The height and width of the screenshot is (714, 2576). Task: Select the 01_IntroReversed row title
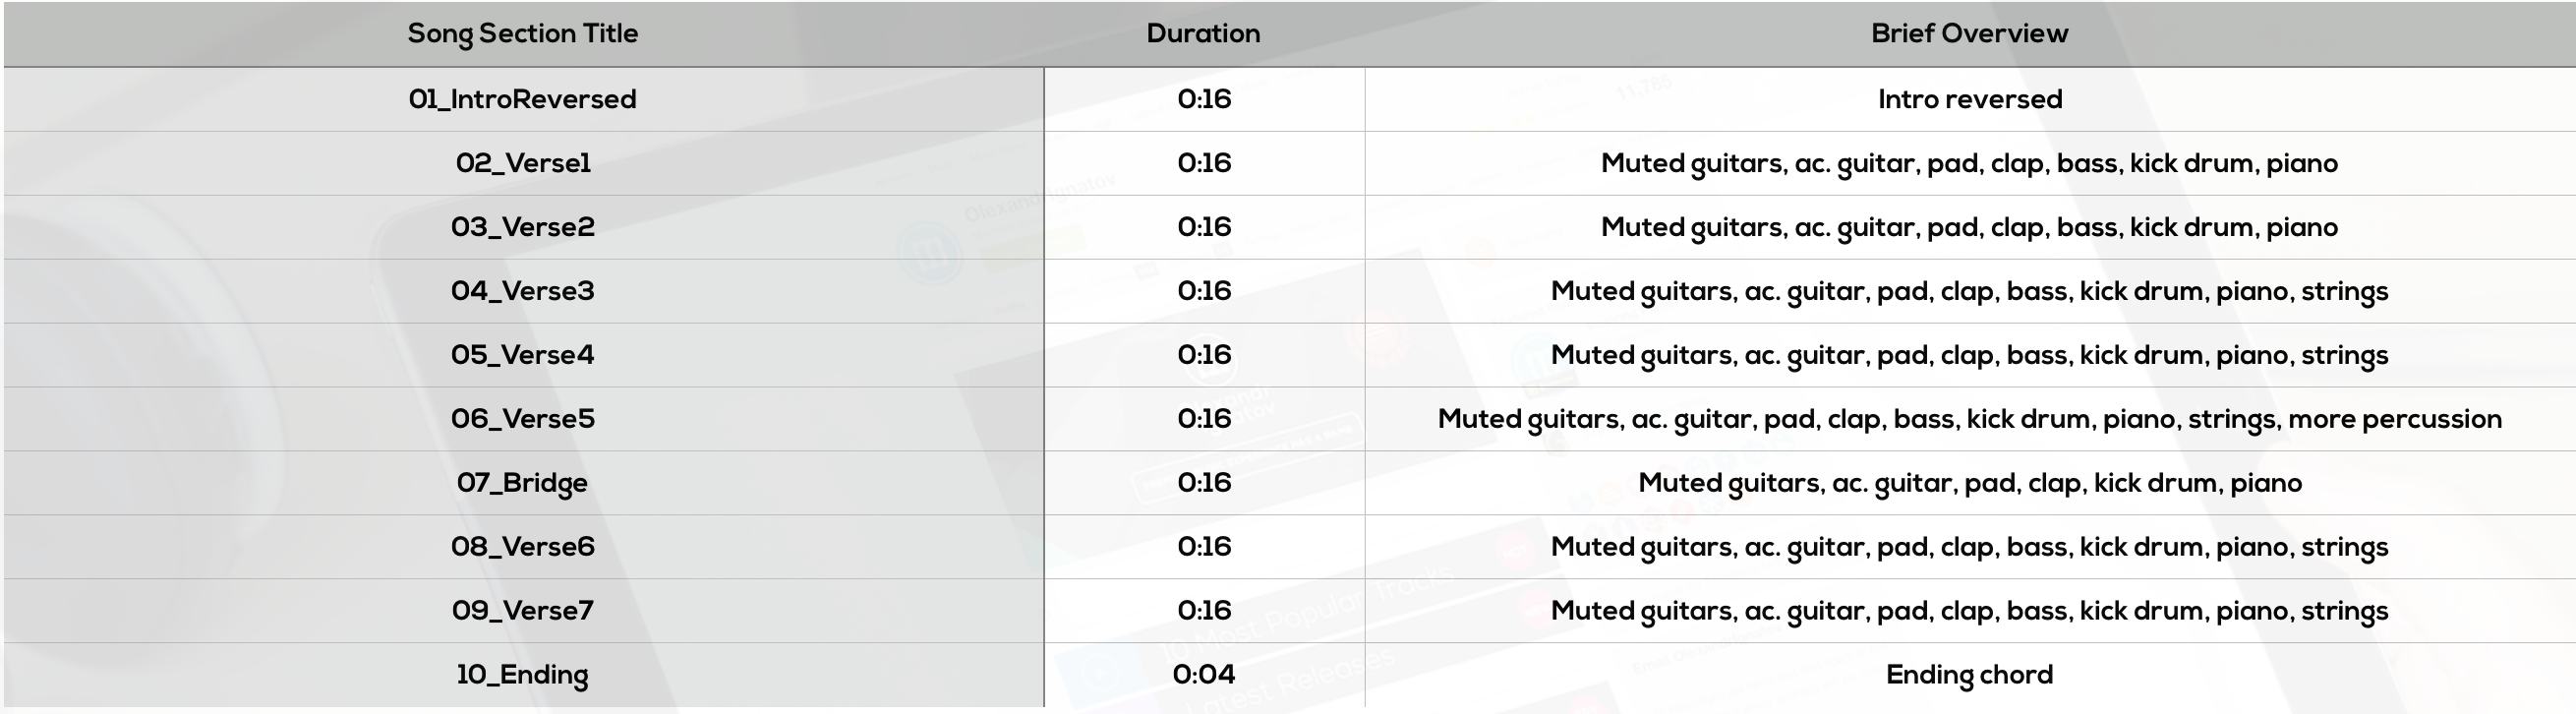[x=522, y=99]
